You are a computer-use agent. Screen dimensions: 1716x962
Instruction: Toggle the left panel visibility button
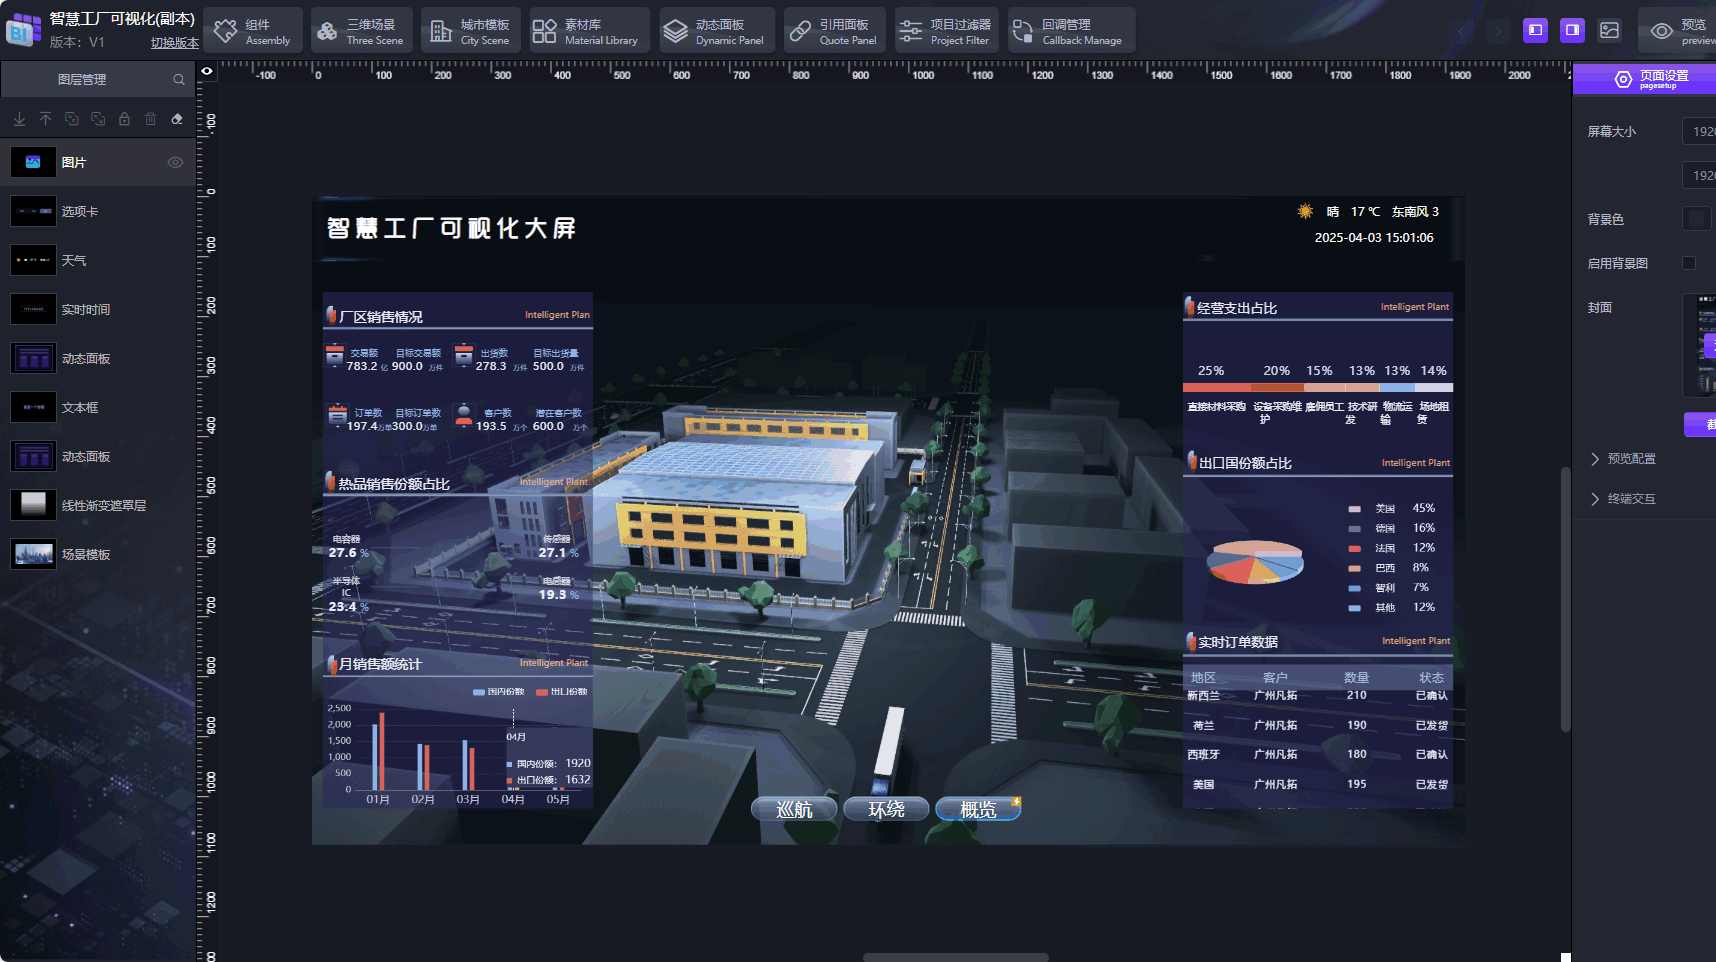(1535, 30)
